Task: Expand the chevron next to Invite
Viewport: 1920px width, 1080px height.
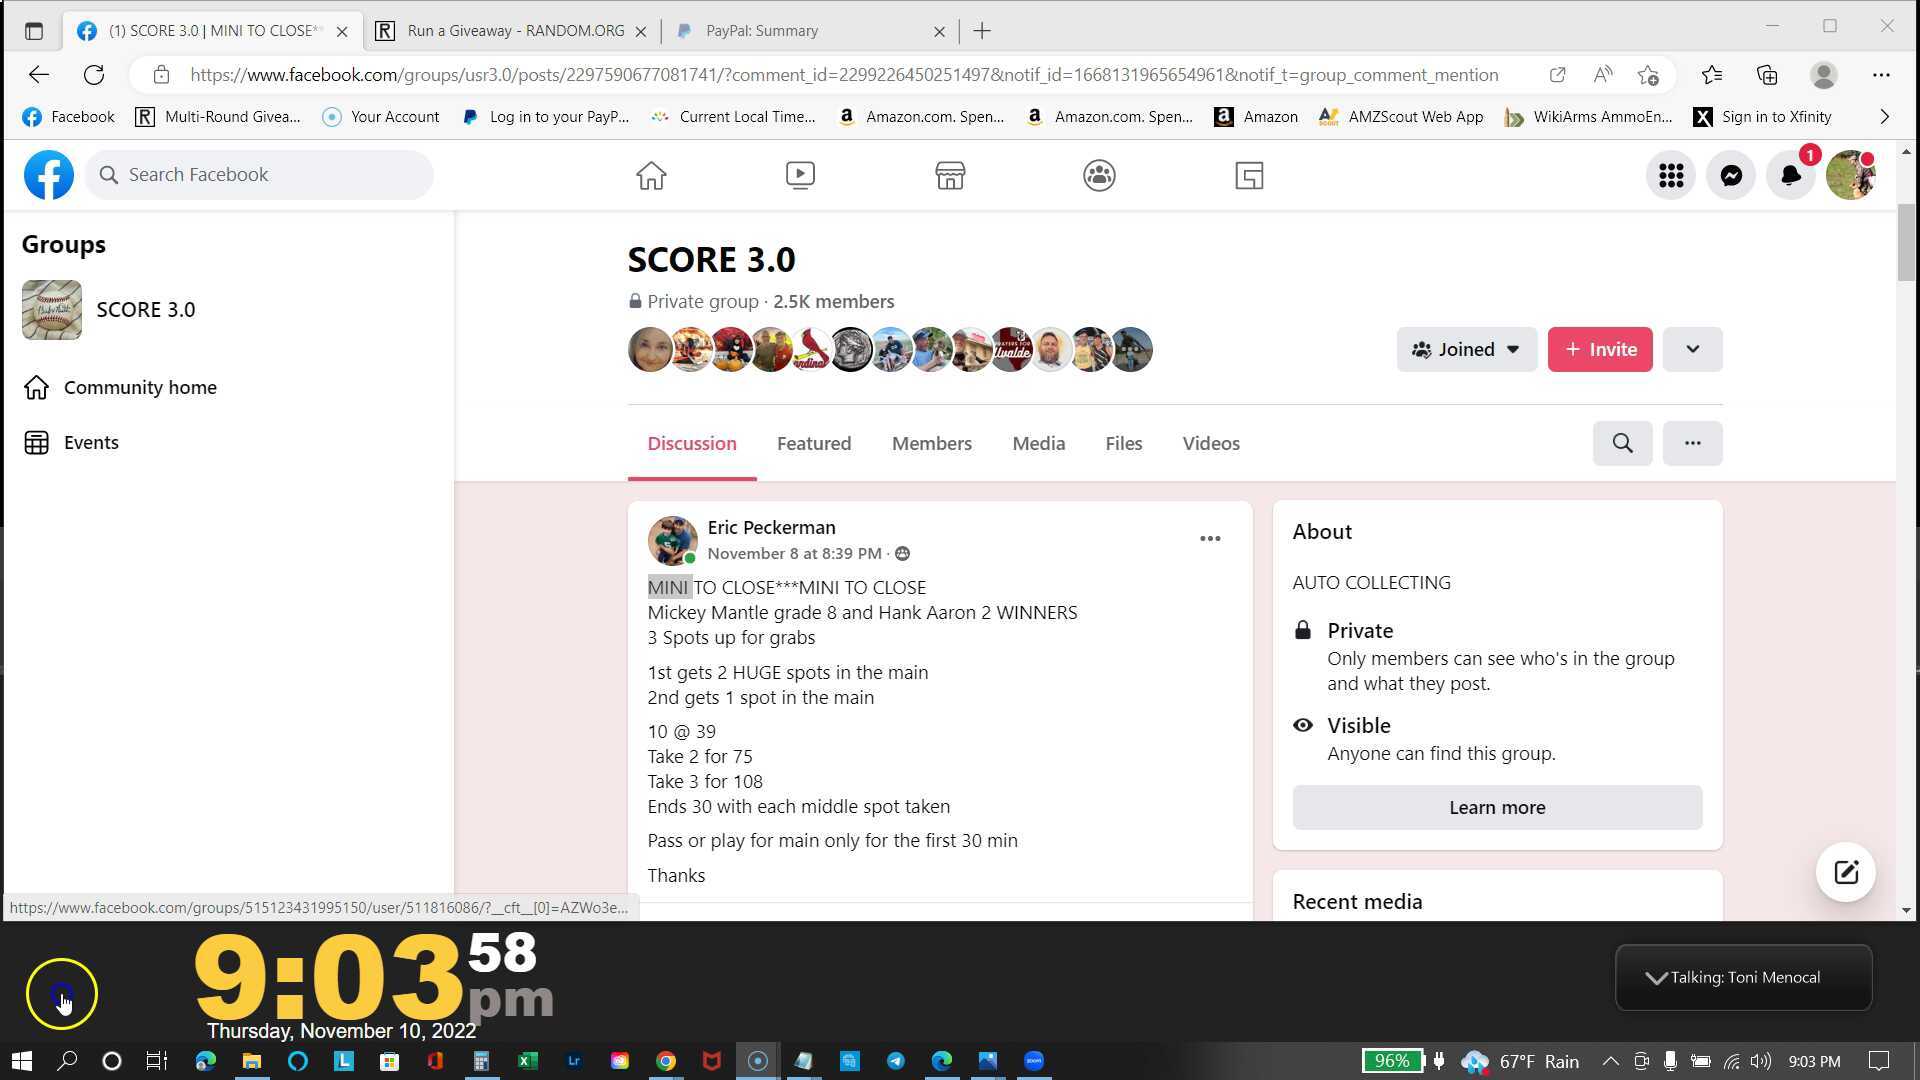Action: pos(1692,349)
